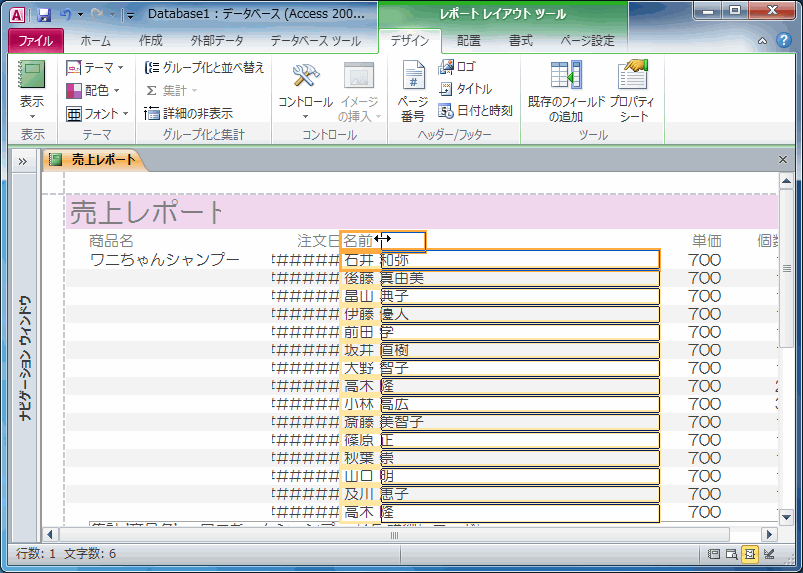Click the ワニちゃんシャンプー product cell

pyautogui.click(x=165, y=260)
